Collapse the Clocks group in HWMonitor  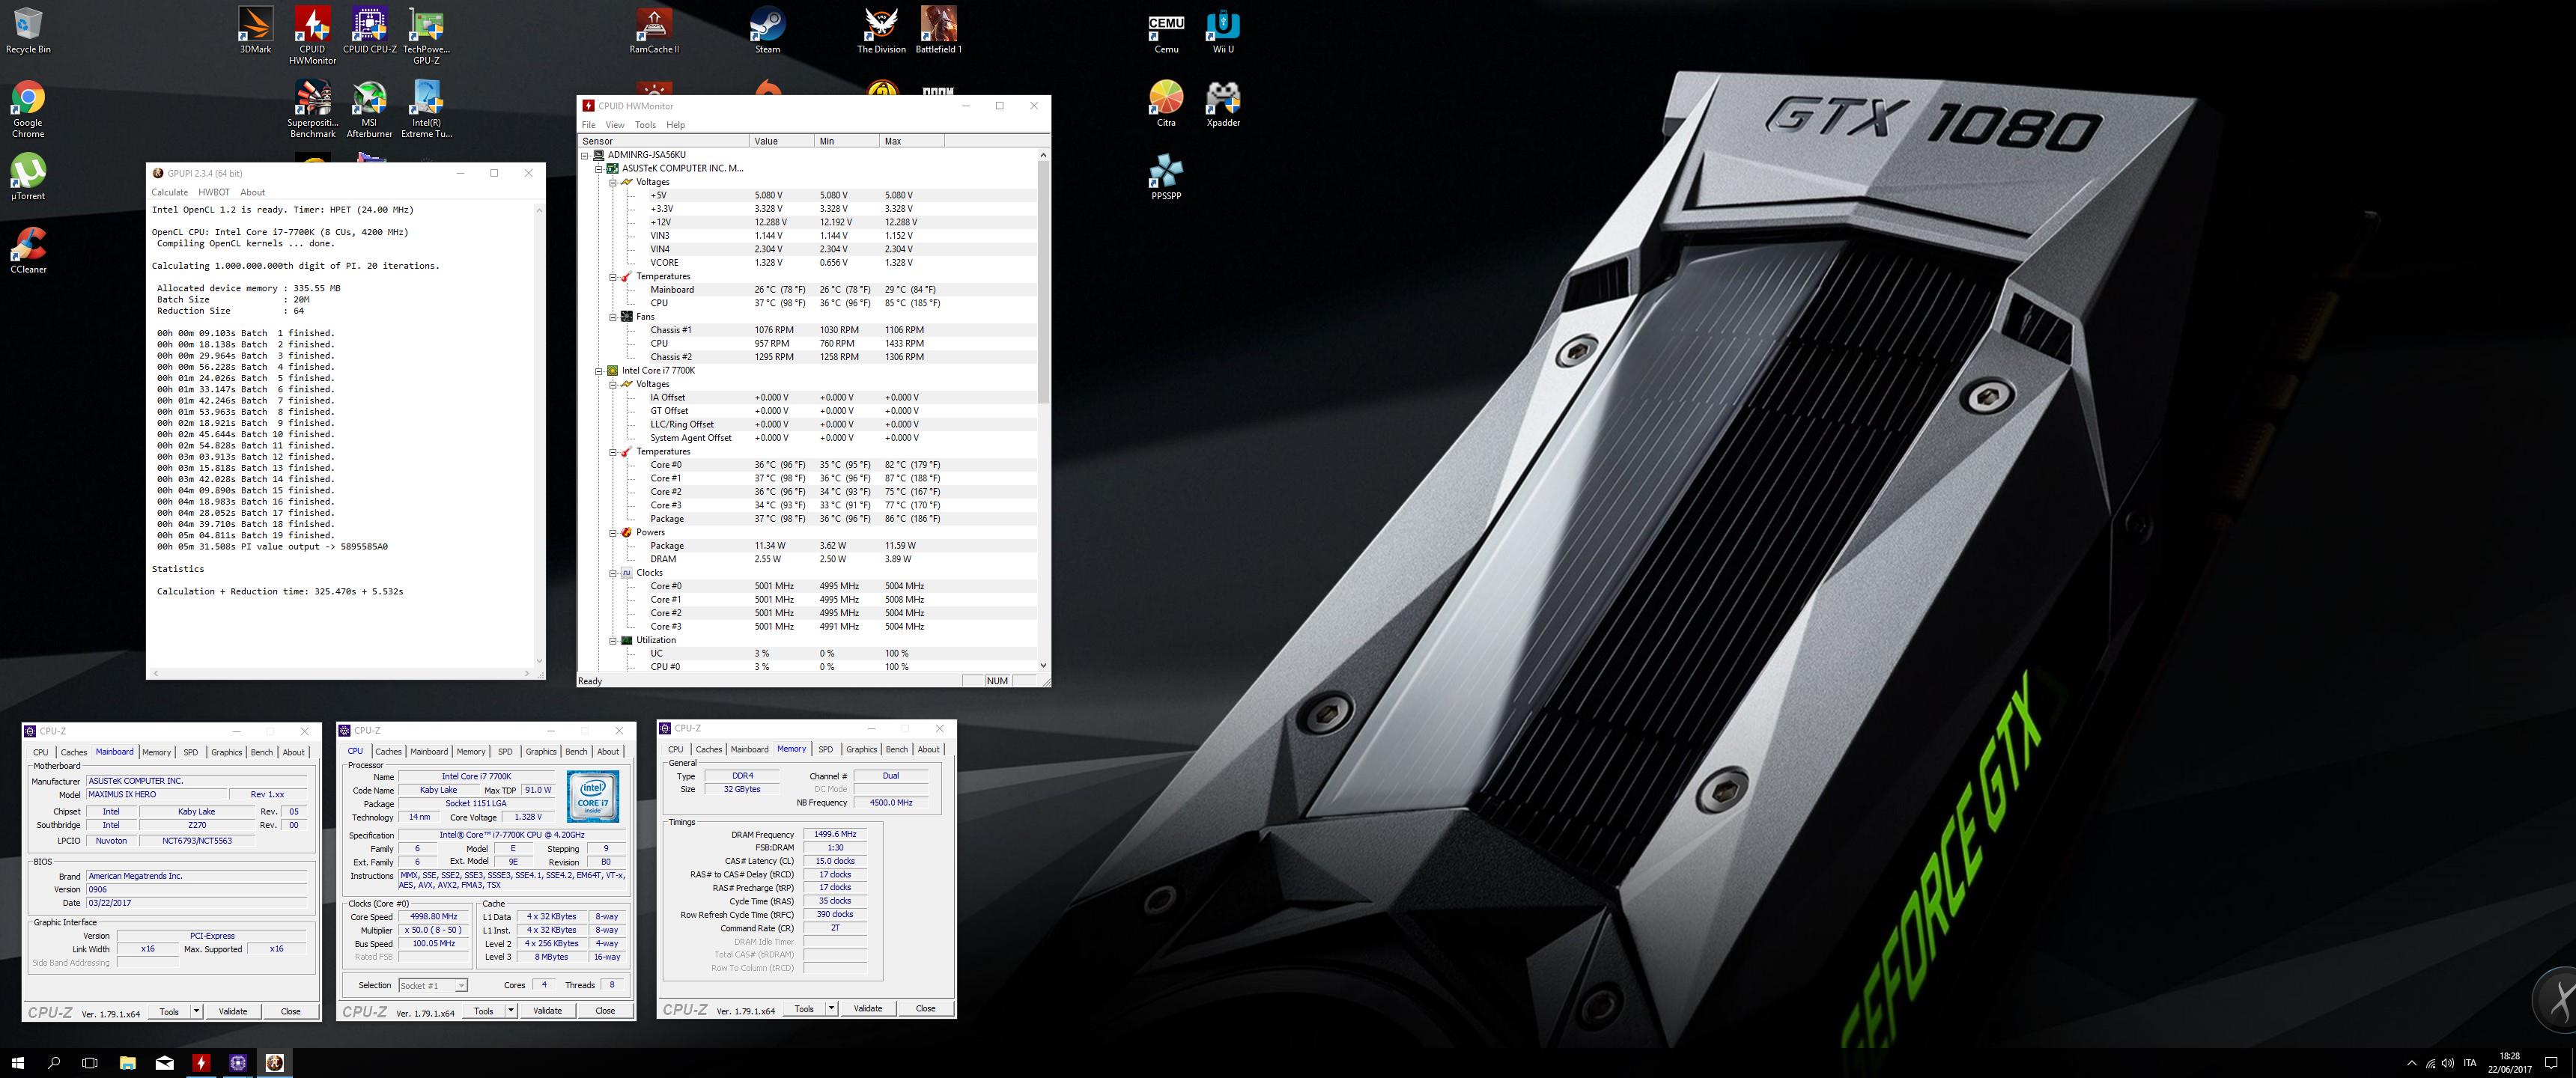[x=613, y=573]
